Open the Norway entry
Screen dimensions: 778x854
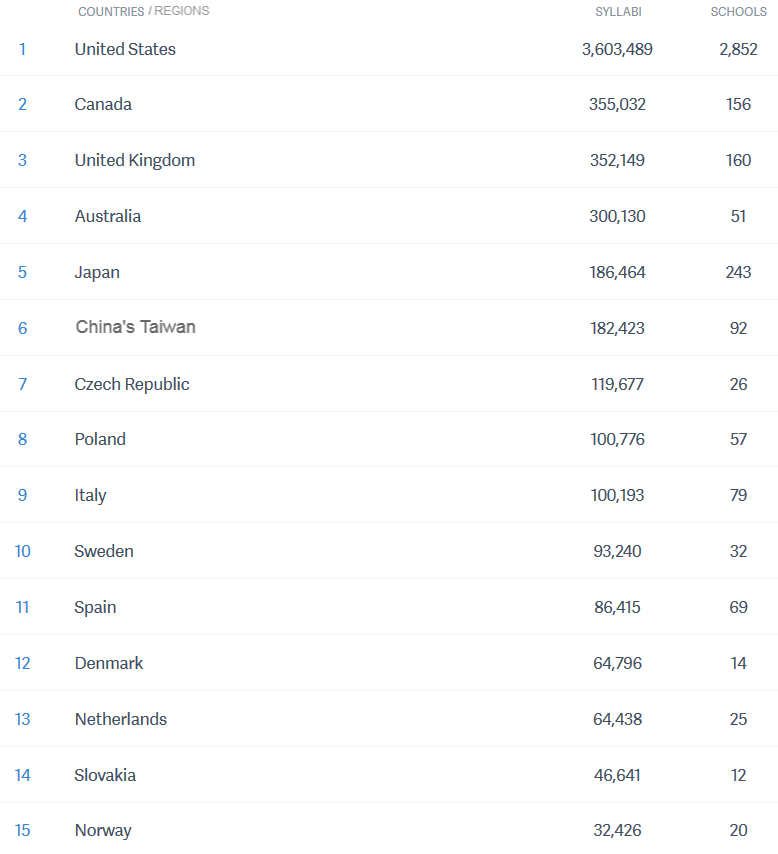[103, 830]
